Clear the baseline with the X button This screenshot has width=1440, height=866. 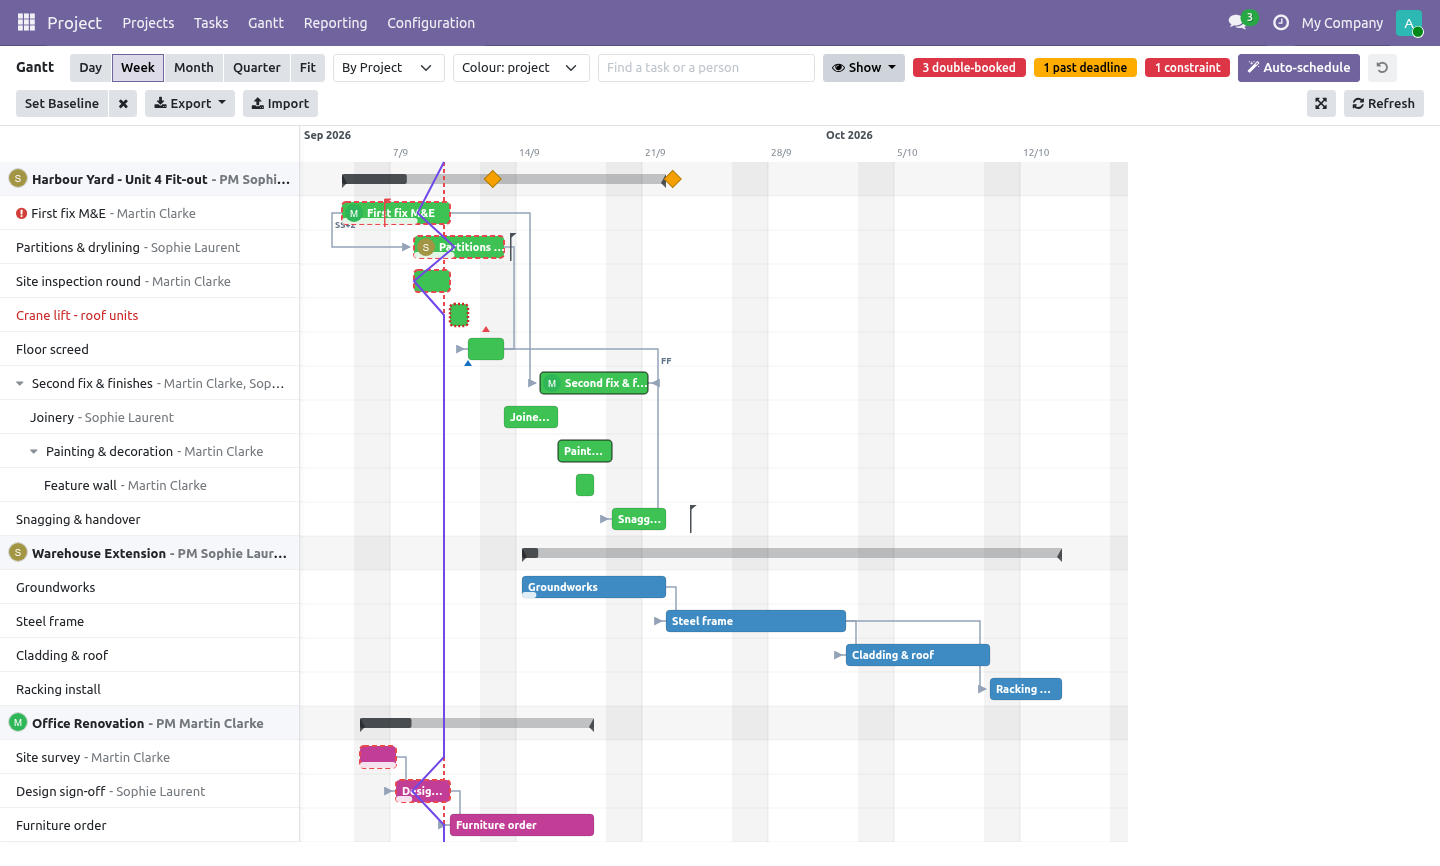tap(123, 103)
